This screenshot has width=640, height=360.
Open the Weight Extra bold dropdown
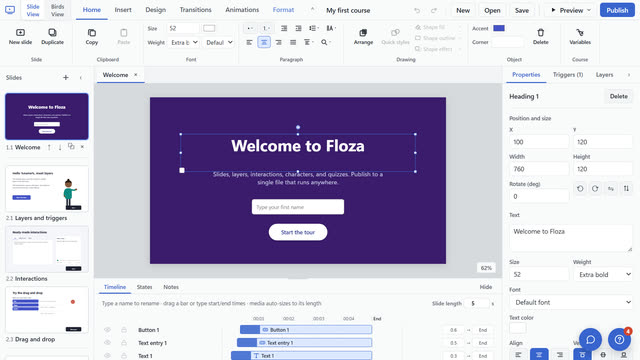point(603,275)
